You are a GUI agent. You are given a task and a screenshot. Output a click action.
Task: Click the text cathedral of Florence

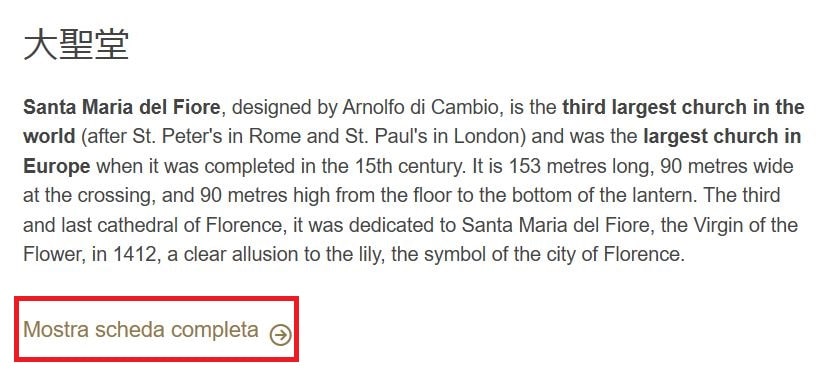190,225
